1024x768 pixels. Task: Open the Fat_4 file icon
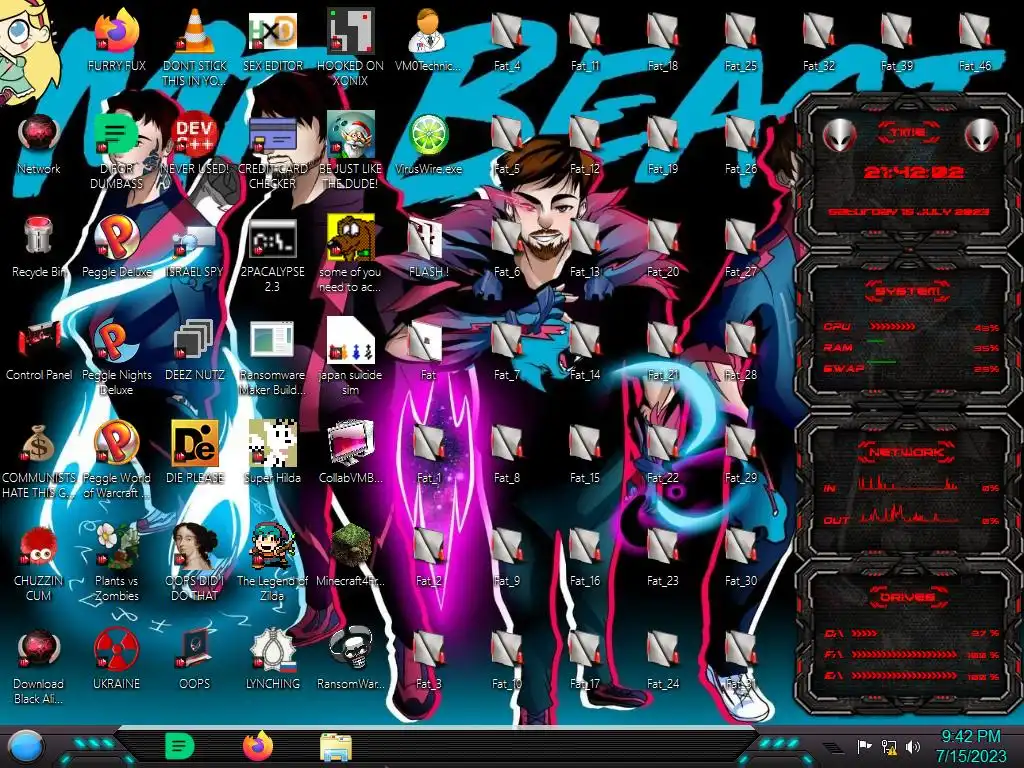[506, 31]
